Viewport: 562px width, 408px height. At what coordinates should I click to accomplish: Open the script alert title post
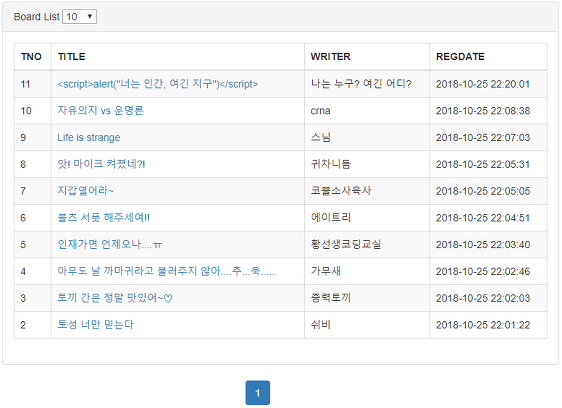point(158,84)
